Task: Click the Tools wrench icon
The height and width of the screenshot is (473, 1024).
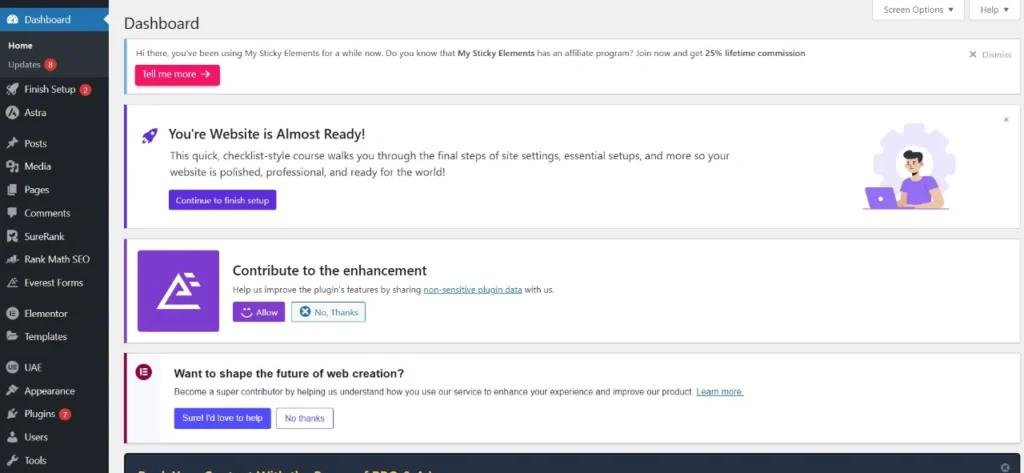Action: pyautogui.click(x=12, y=461)
